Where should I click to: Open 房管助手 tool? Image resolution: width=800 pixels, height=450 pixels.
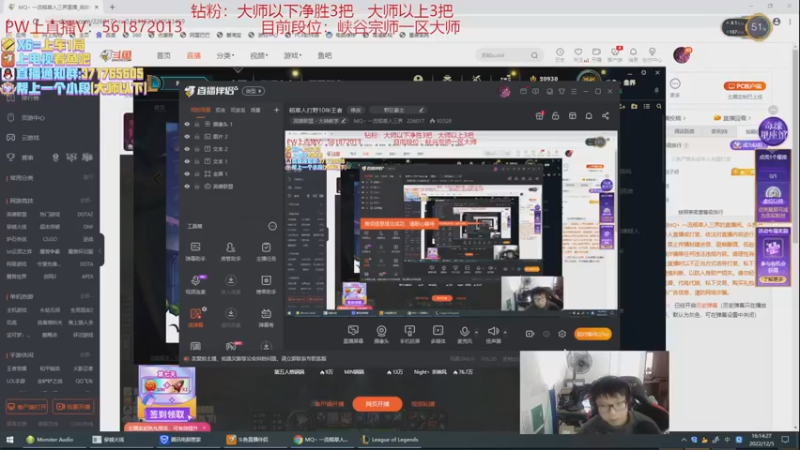click(231, 252)
